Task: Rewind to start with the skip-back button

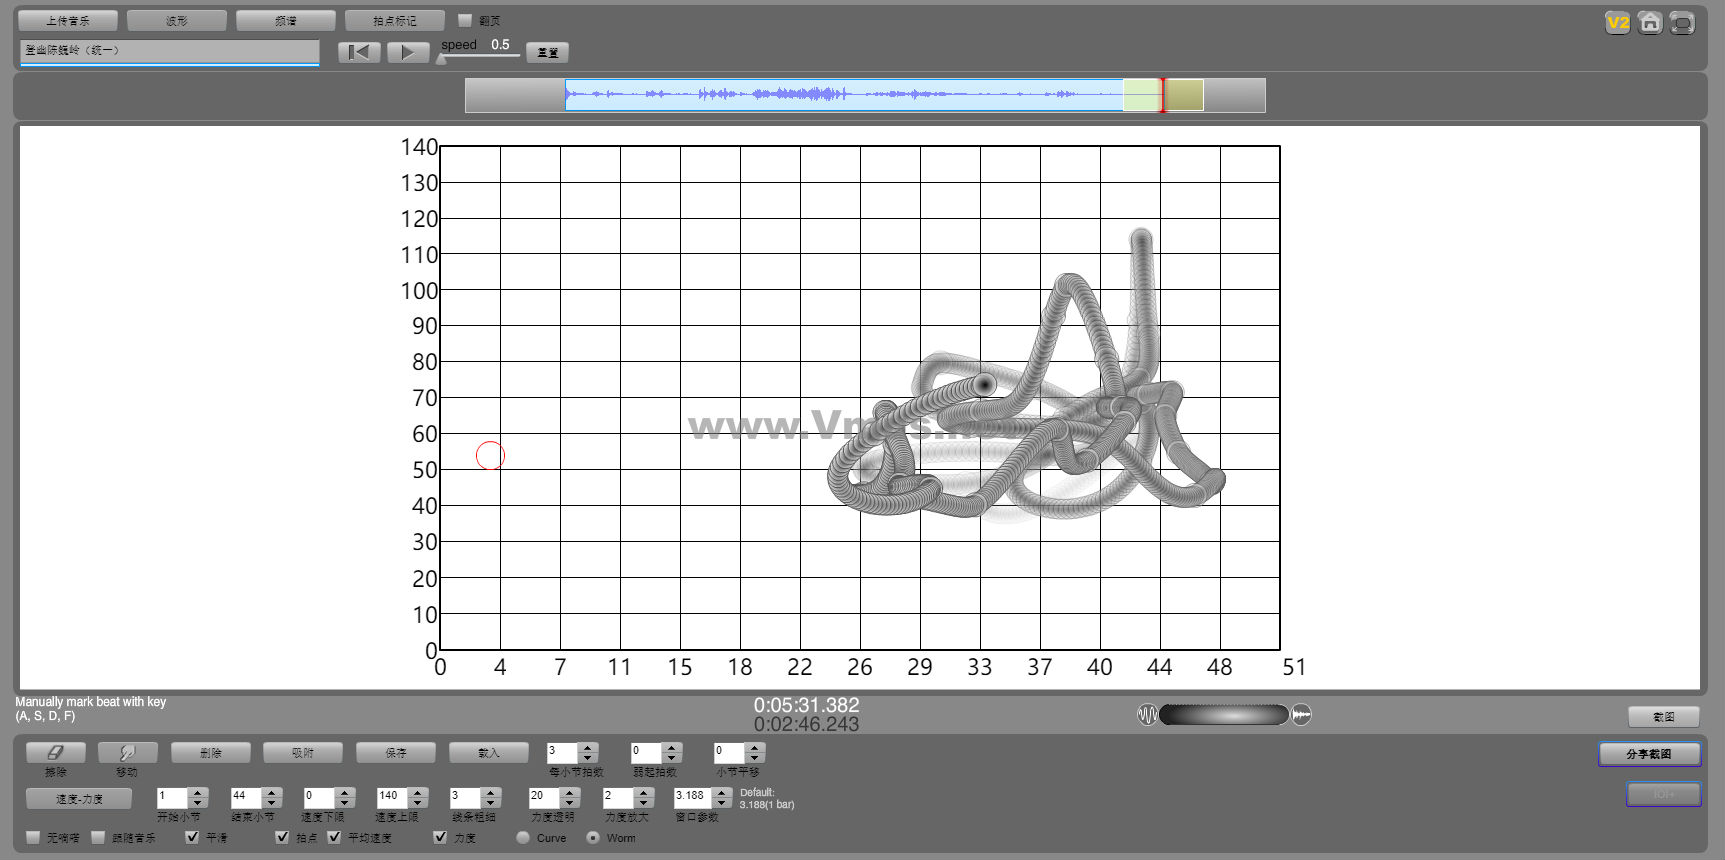Action: [x=359, y=52]
